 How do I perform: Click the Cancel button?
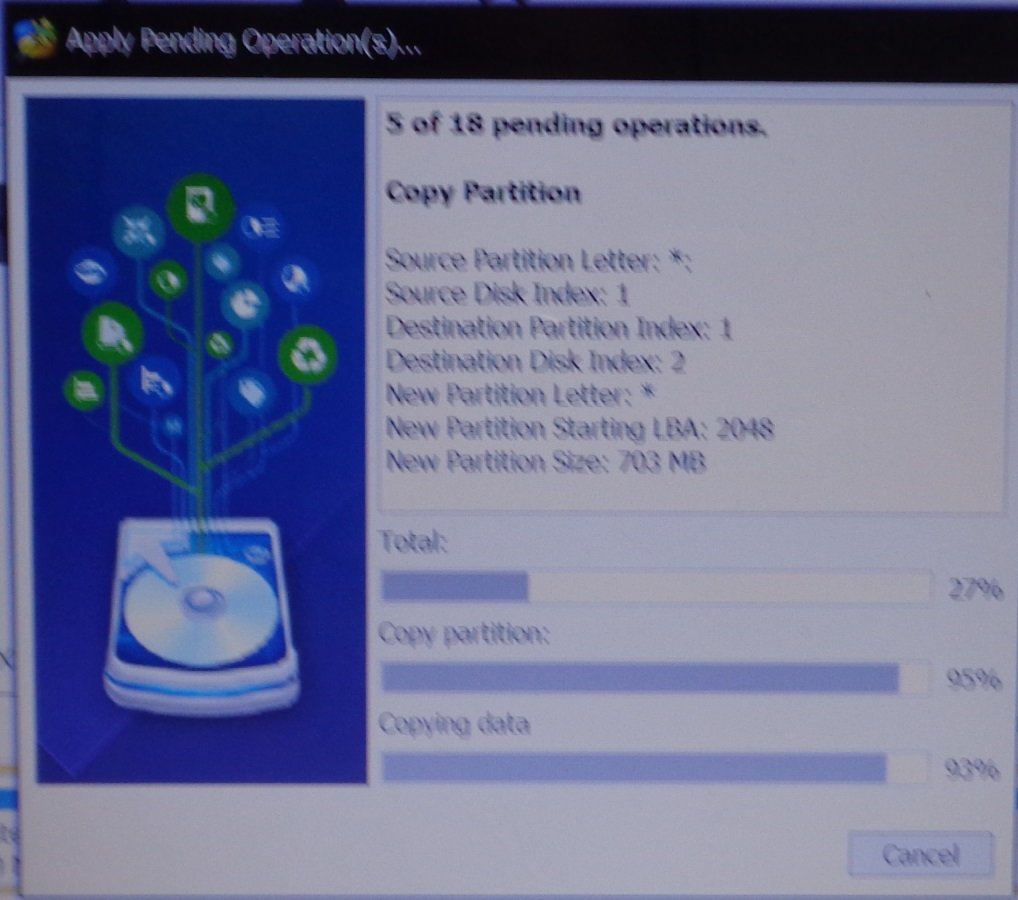click(x=921, y=854)
